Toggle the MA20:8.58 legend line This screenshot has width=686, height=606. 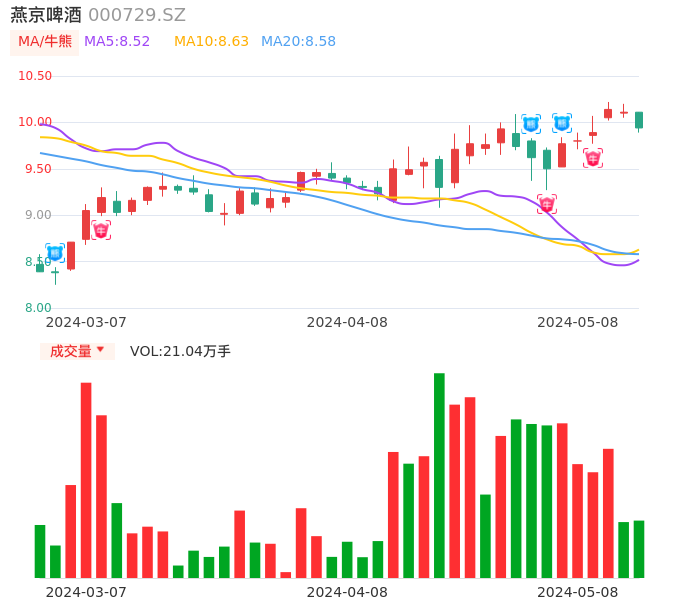298,42
